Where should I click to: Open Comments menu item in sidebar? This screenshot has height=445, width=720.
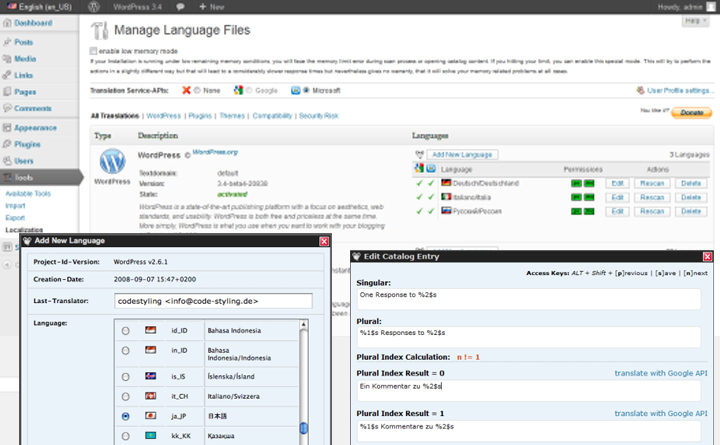(33, 108)
